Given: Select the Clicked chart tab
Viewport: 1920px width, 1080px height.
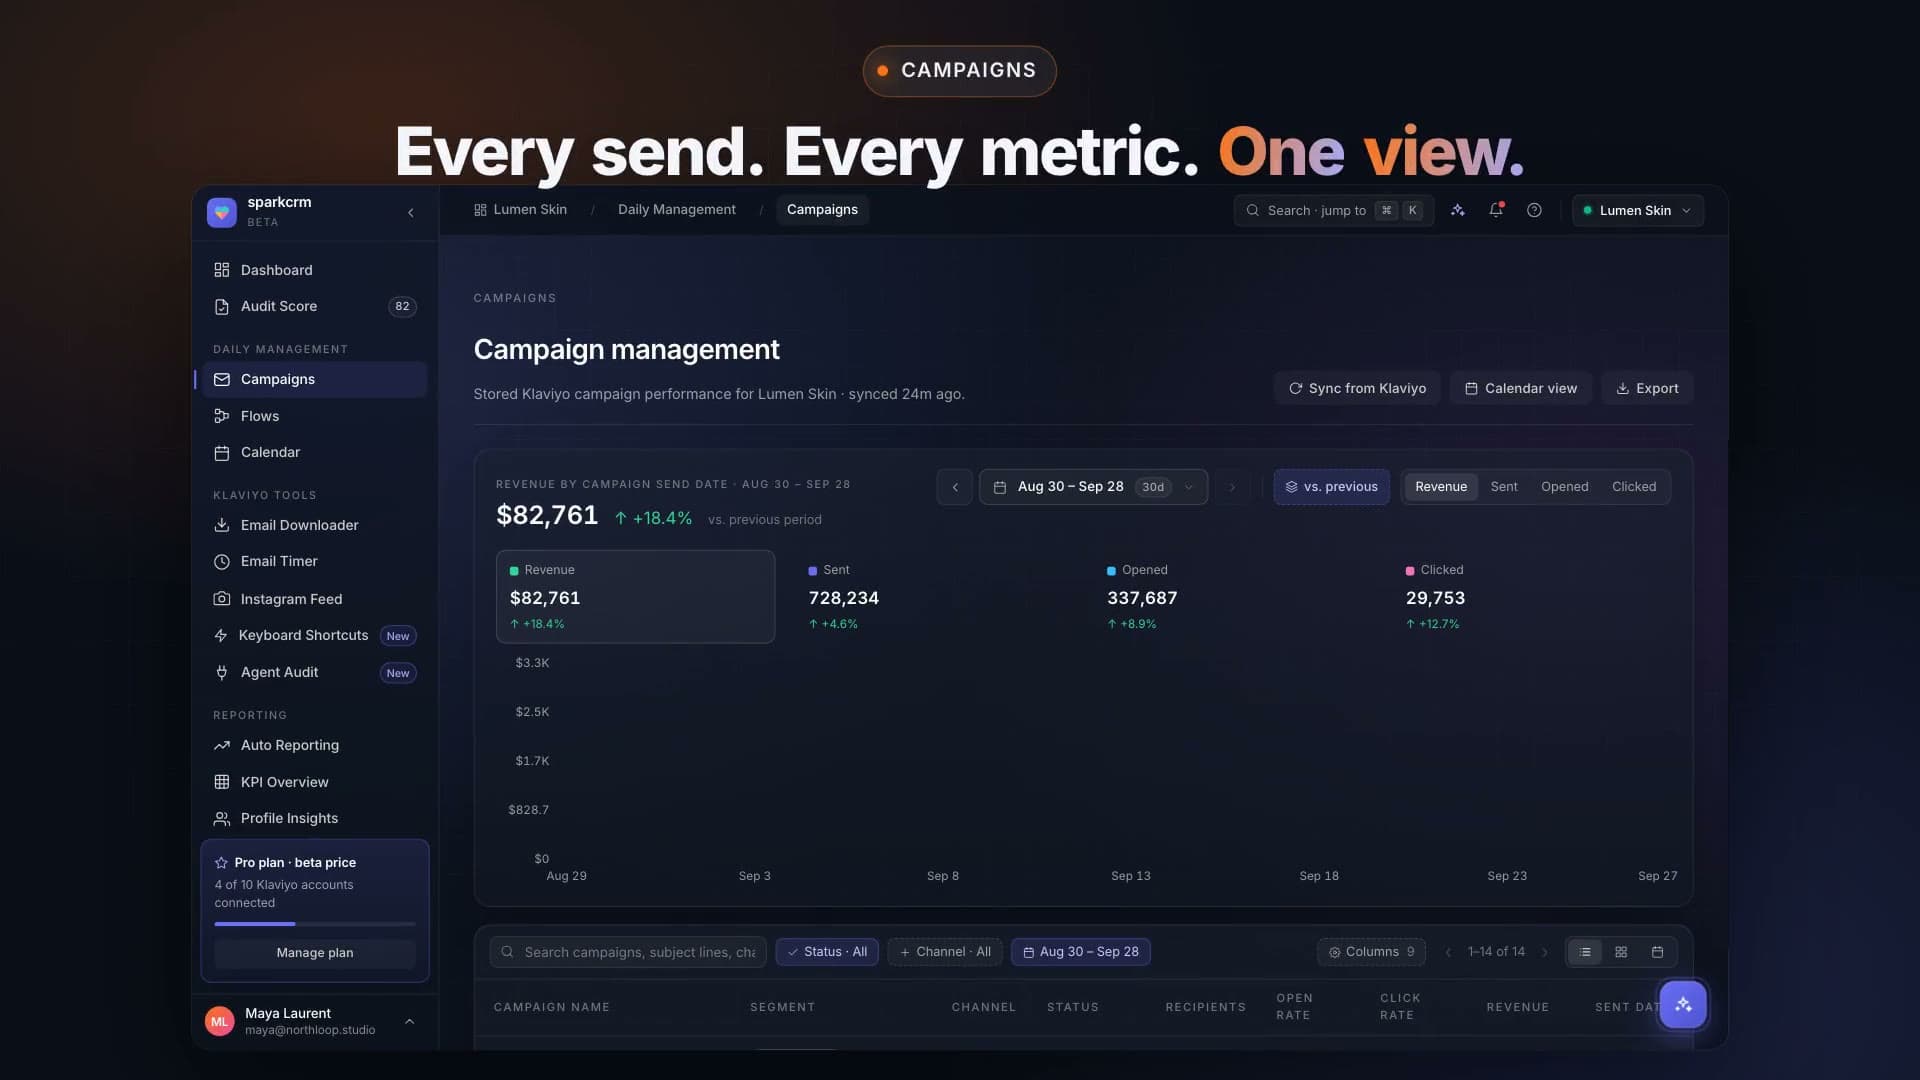Looking at the screenshot, I should pyautogui.click(x=1634, y=487).
